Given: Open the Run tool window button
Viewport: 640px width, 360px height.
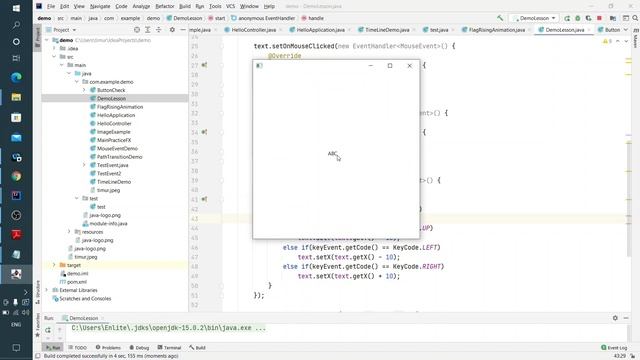Looking at the screenshot, I should coord(53,347).
